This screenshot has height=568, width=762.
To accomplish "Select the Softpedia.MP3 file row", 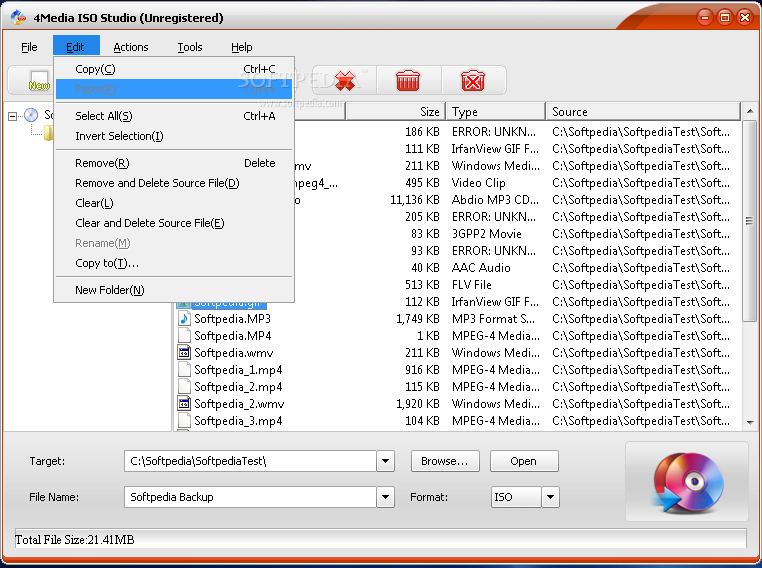I will pyautogui.click(x=457, y=319).
